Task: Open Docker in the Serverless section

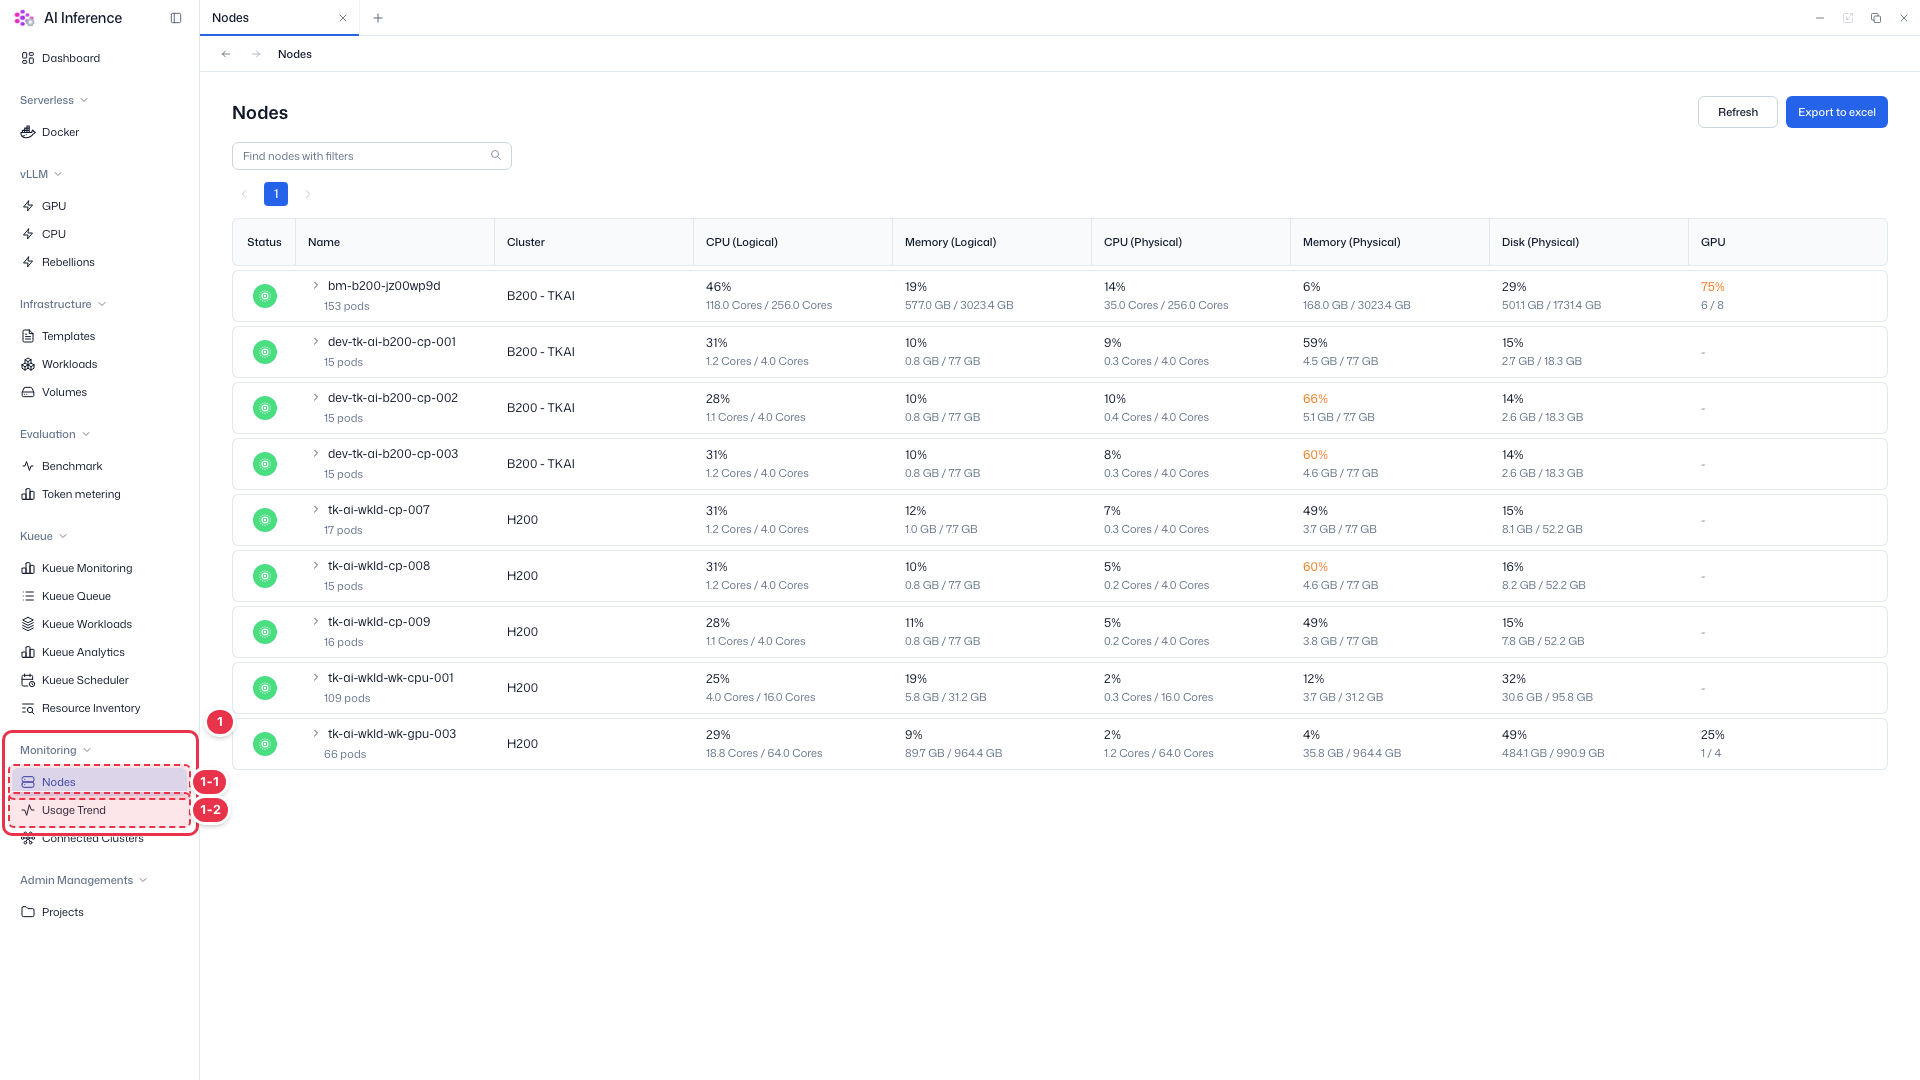Action: click(60, 132)
